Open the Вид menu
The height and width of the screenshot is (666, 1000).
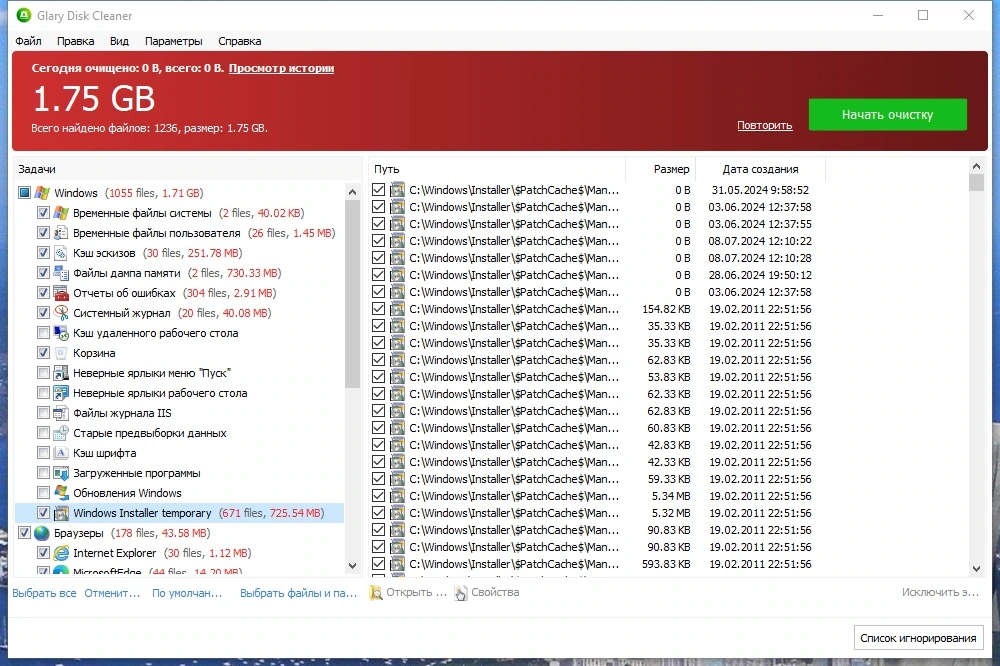(119, 41)
